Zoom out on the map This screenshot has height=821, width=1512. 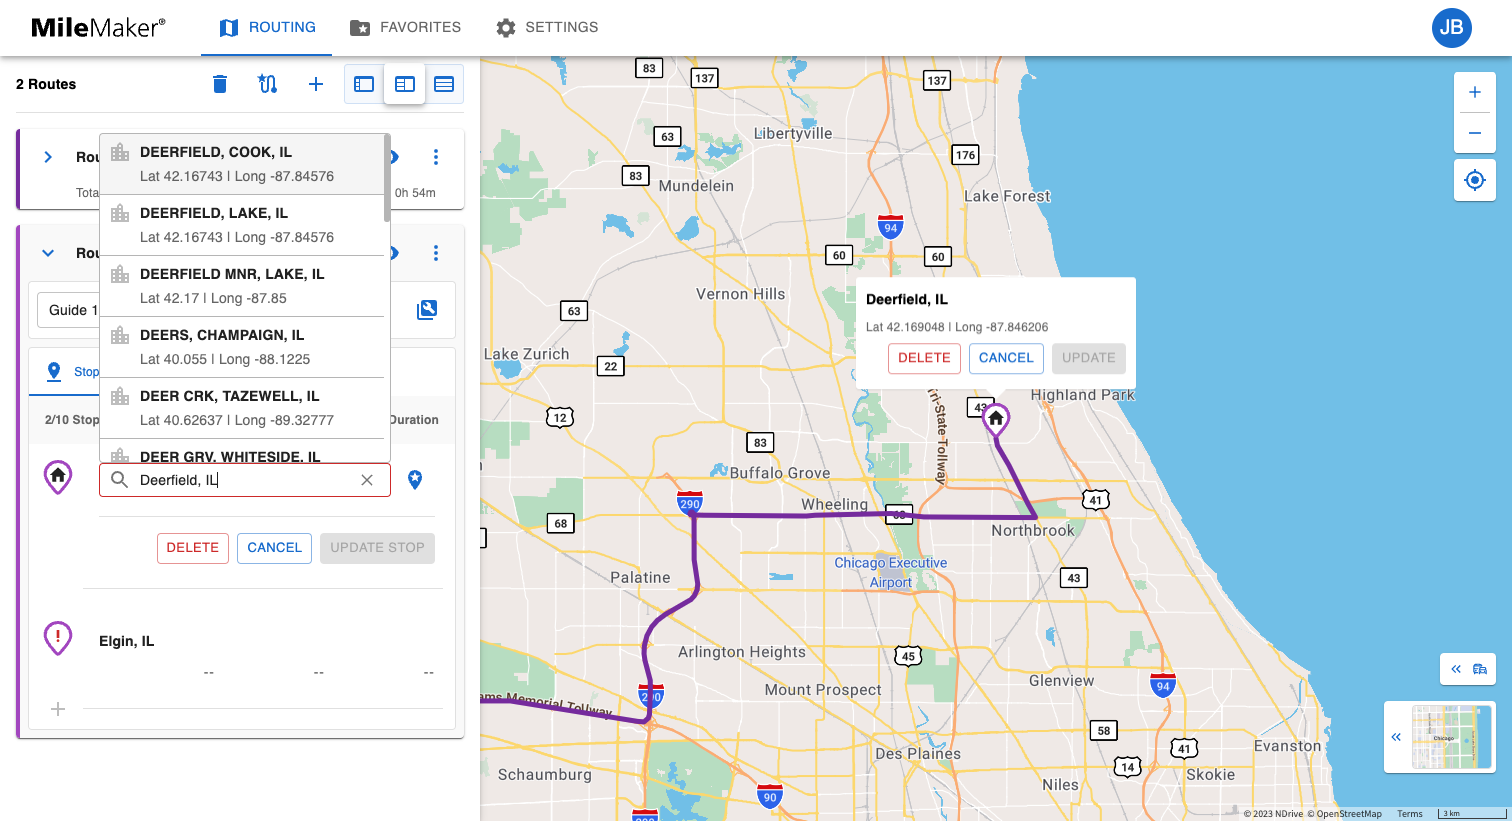click(x=1475, y=133)
